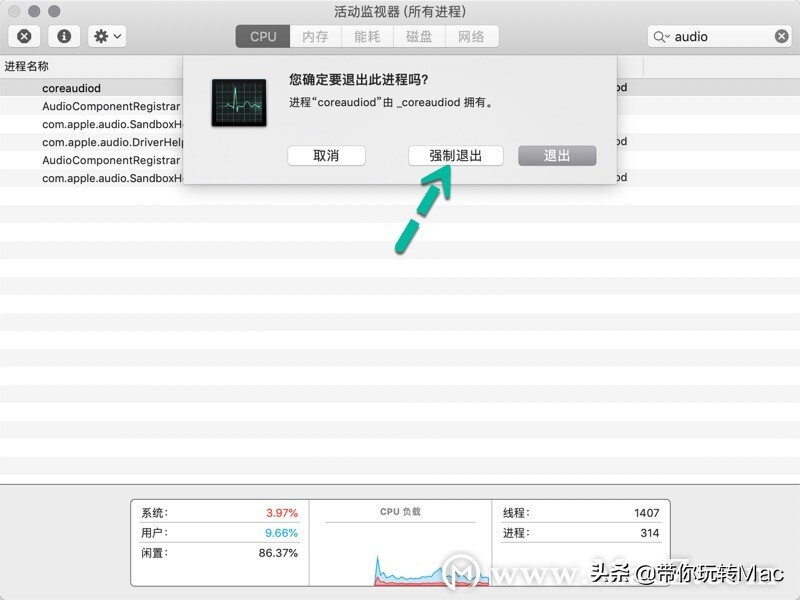This screenshot has width=800, height=600.
Task: Select the coreaudiod process row
Action: tap(70, 87)
